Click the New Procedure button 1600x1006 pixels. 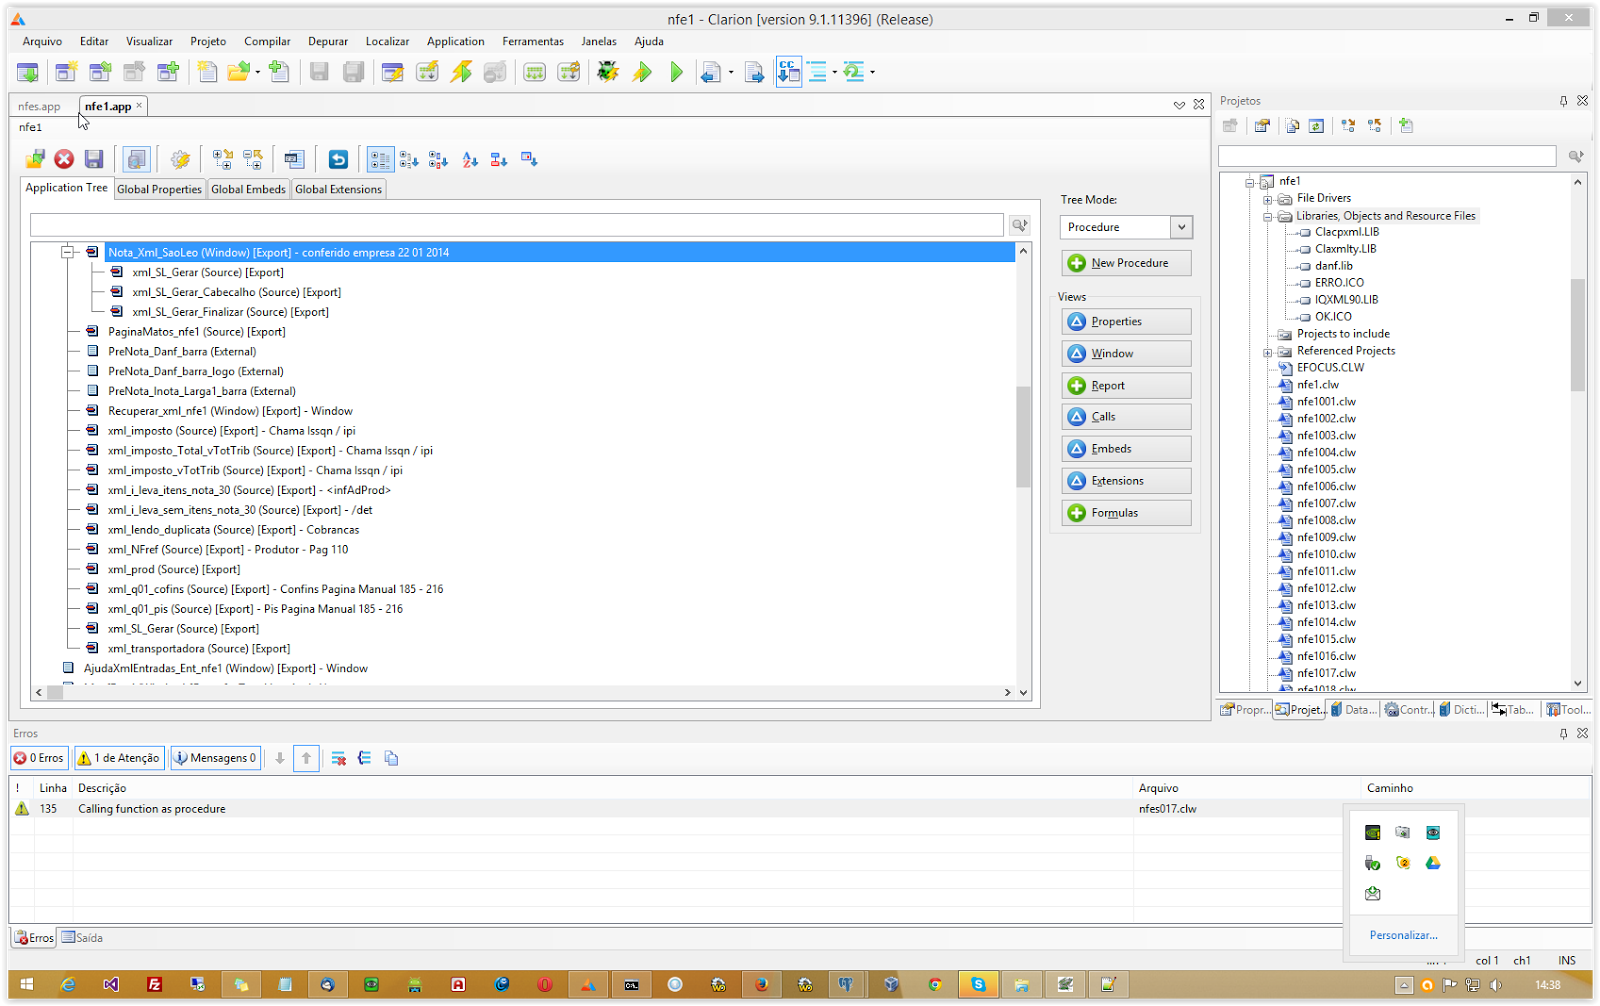[1126, 262]
